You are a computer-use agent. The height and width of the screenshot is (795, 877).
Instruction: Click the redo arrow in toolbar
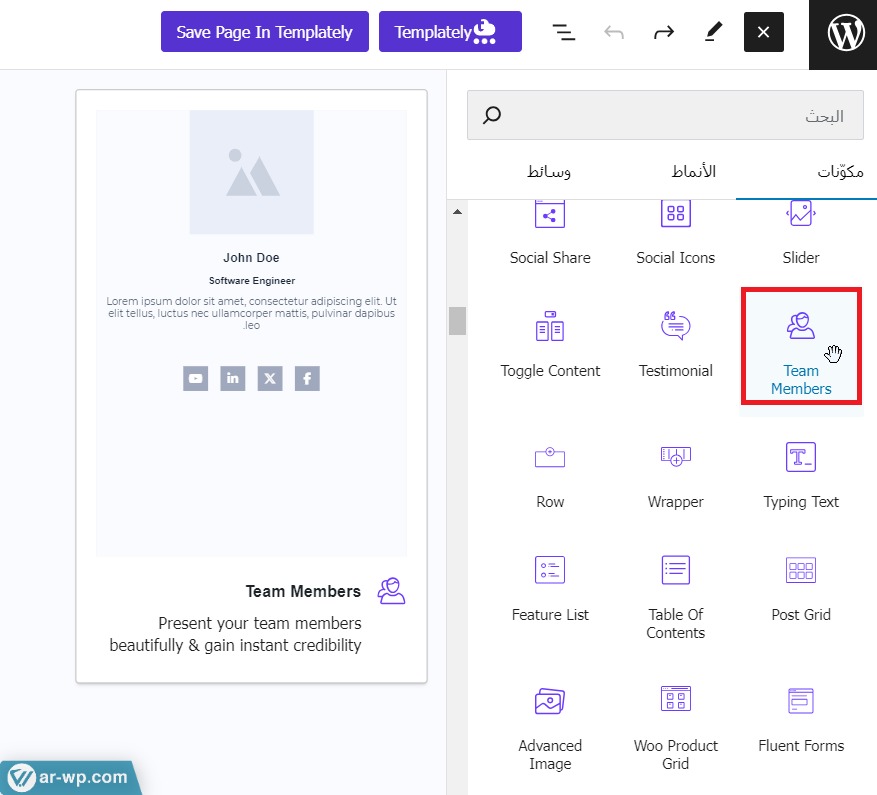tap(664, 32)
